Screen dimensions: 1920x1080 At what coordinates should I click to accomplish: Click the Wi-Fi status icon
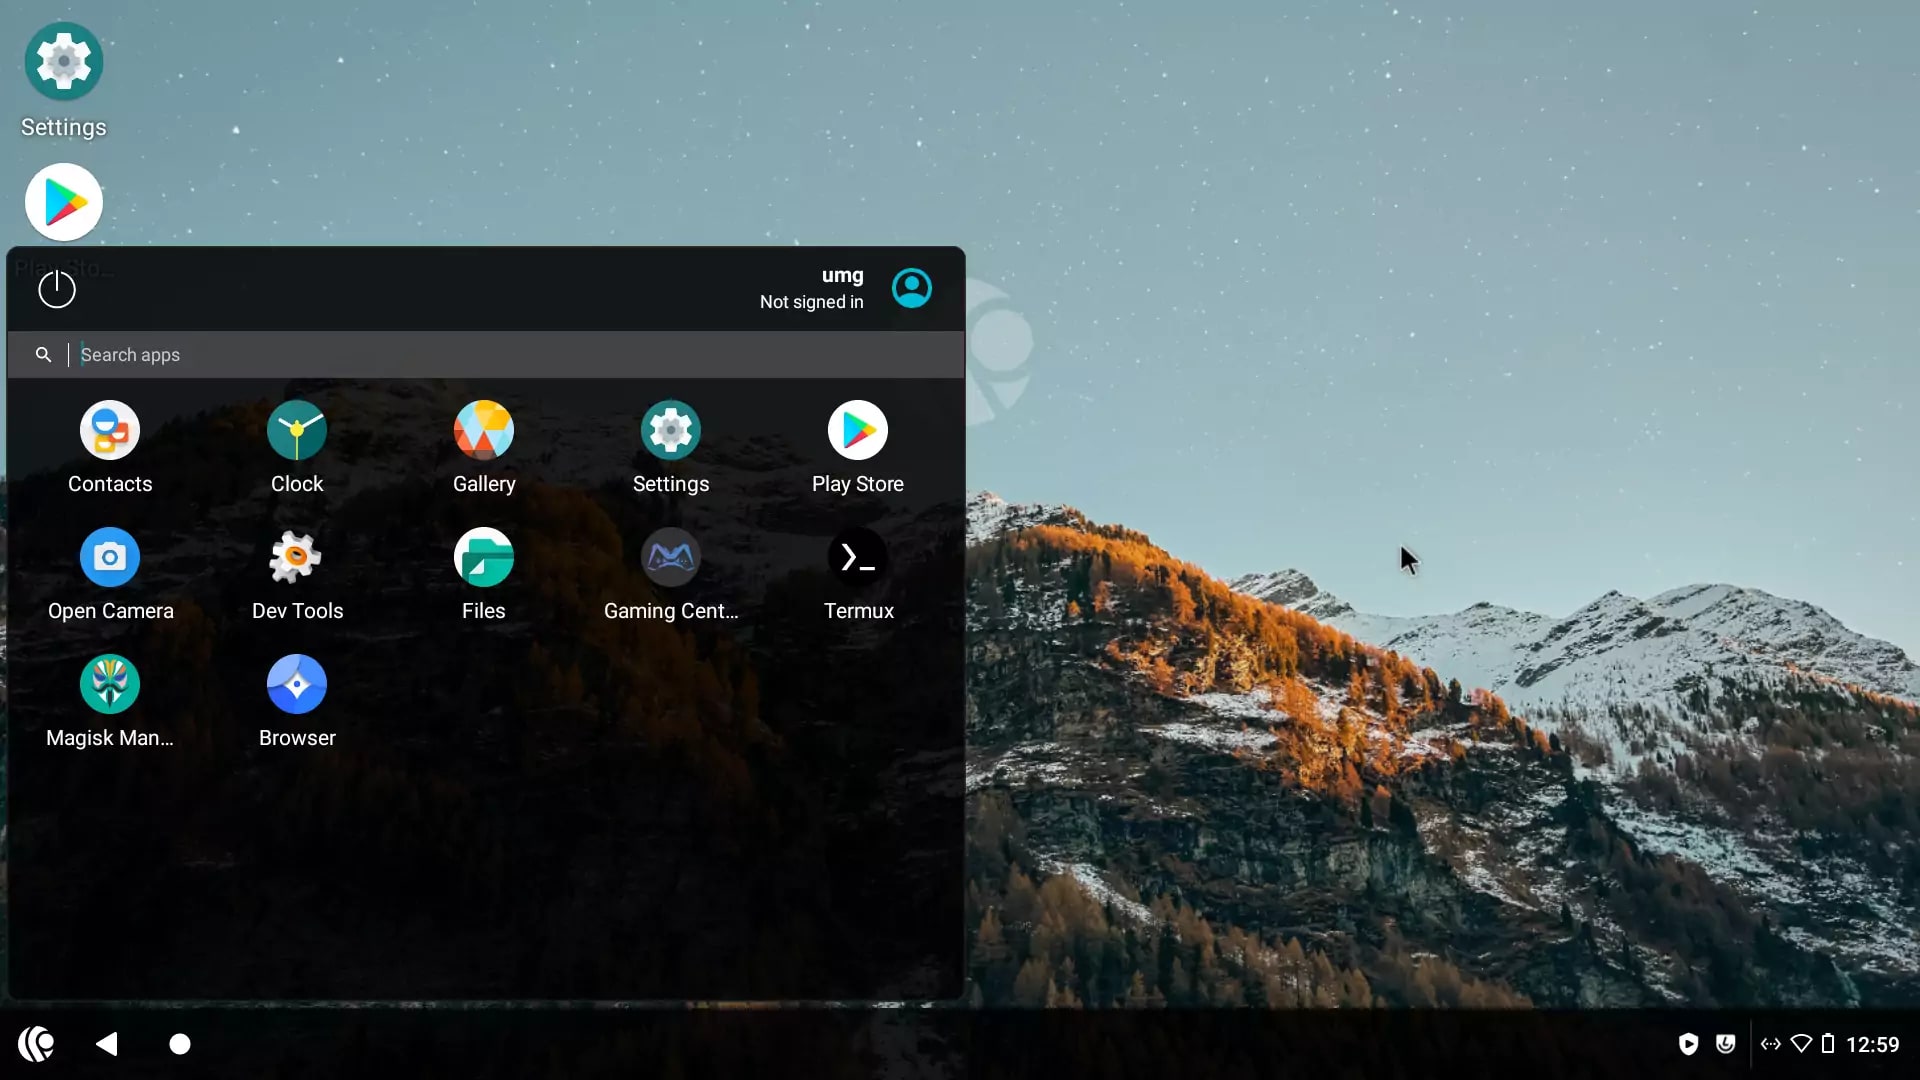point(1801,1044)
